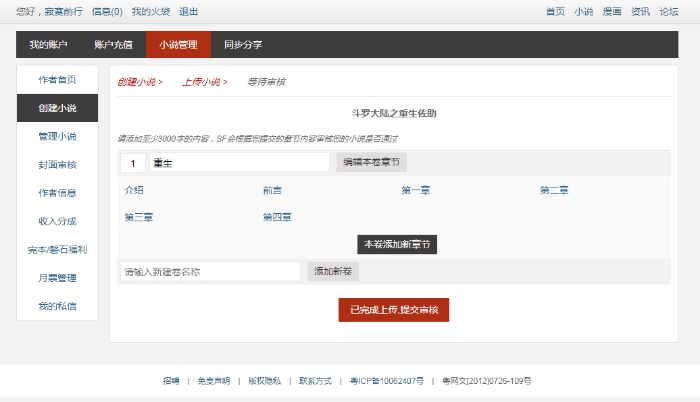Screen dimensions: 700x402
Task: Focus the new volume name input
Action: (x=210, y=272)
